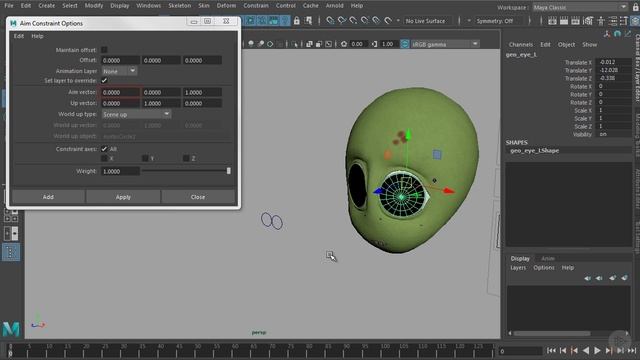Viewport: 640px width, 360px height.
Task: Toggle Maintain offset checkbox
Action: click(x=104, y=50)
